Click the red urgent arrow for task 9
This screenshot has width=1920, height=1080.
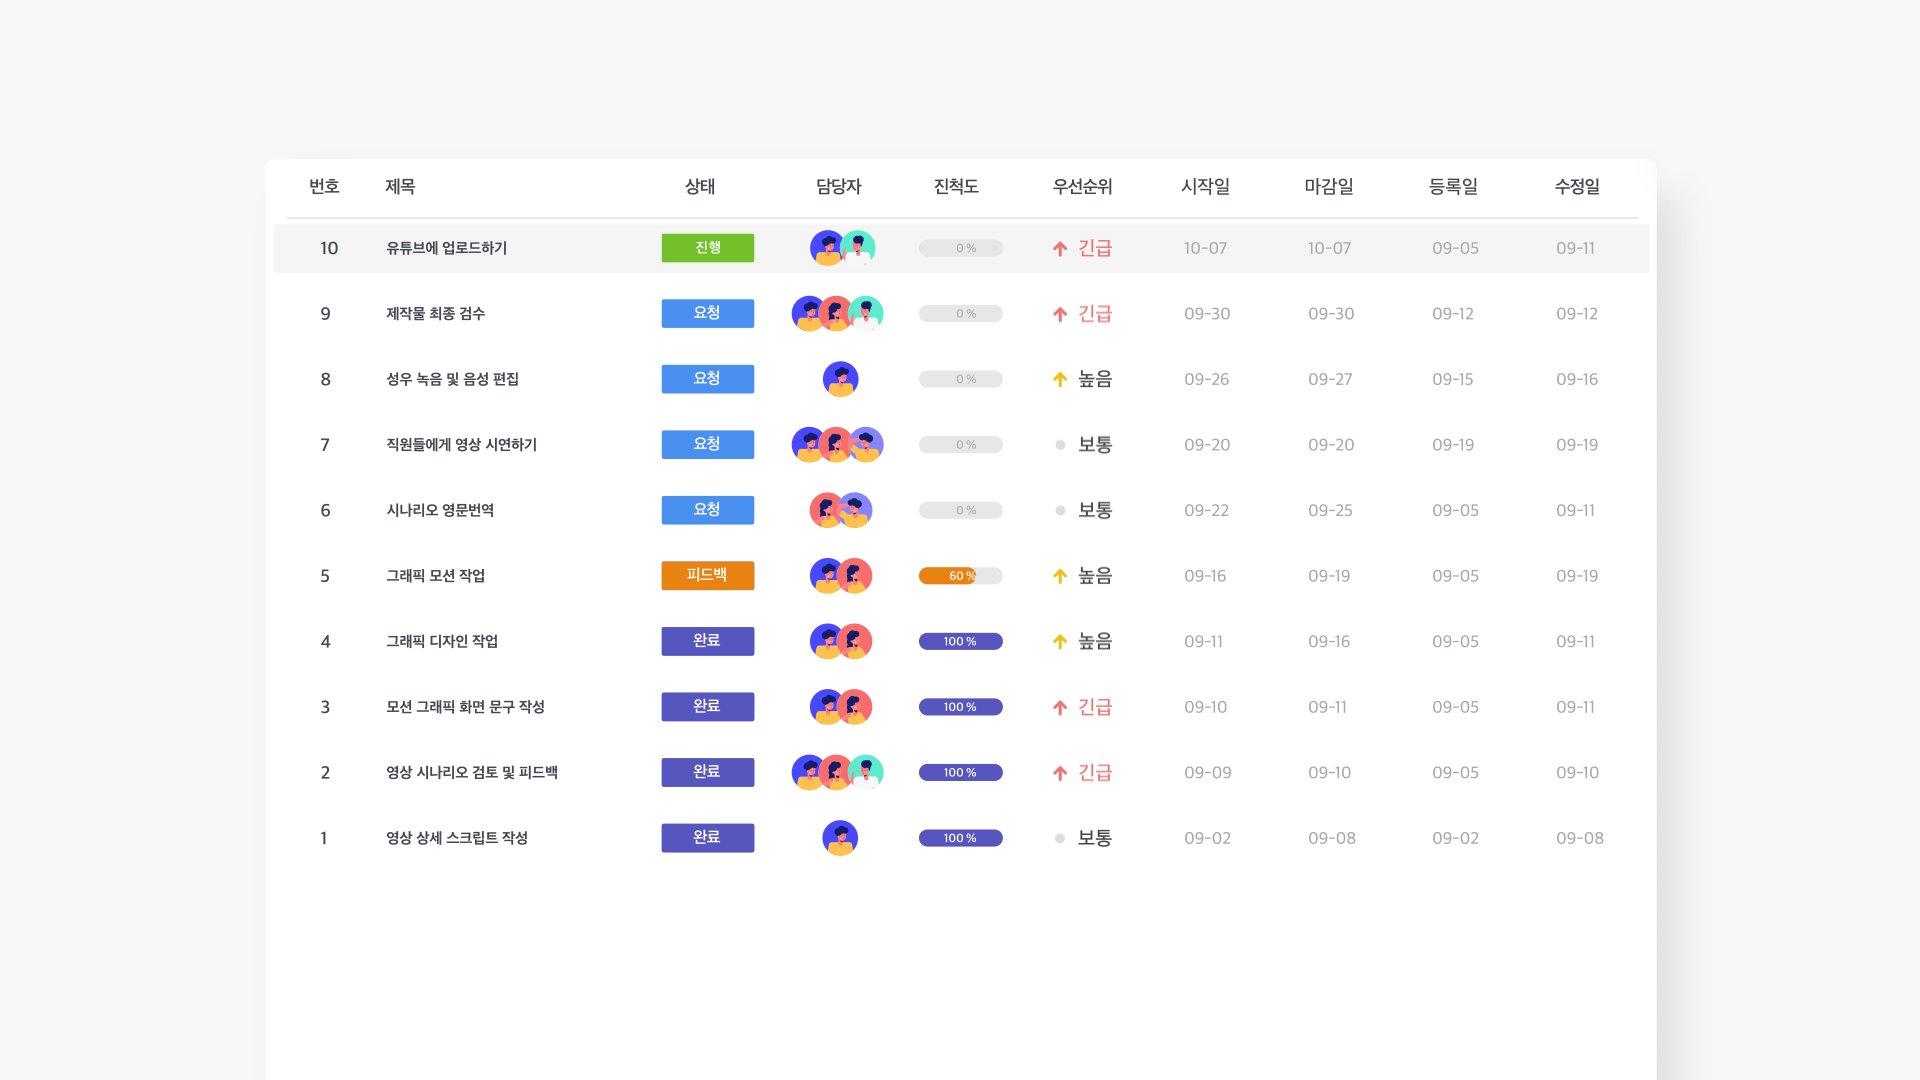(x=1060, y=314)
